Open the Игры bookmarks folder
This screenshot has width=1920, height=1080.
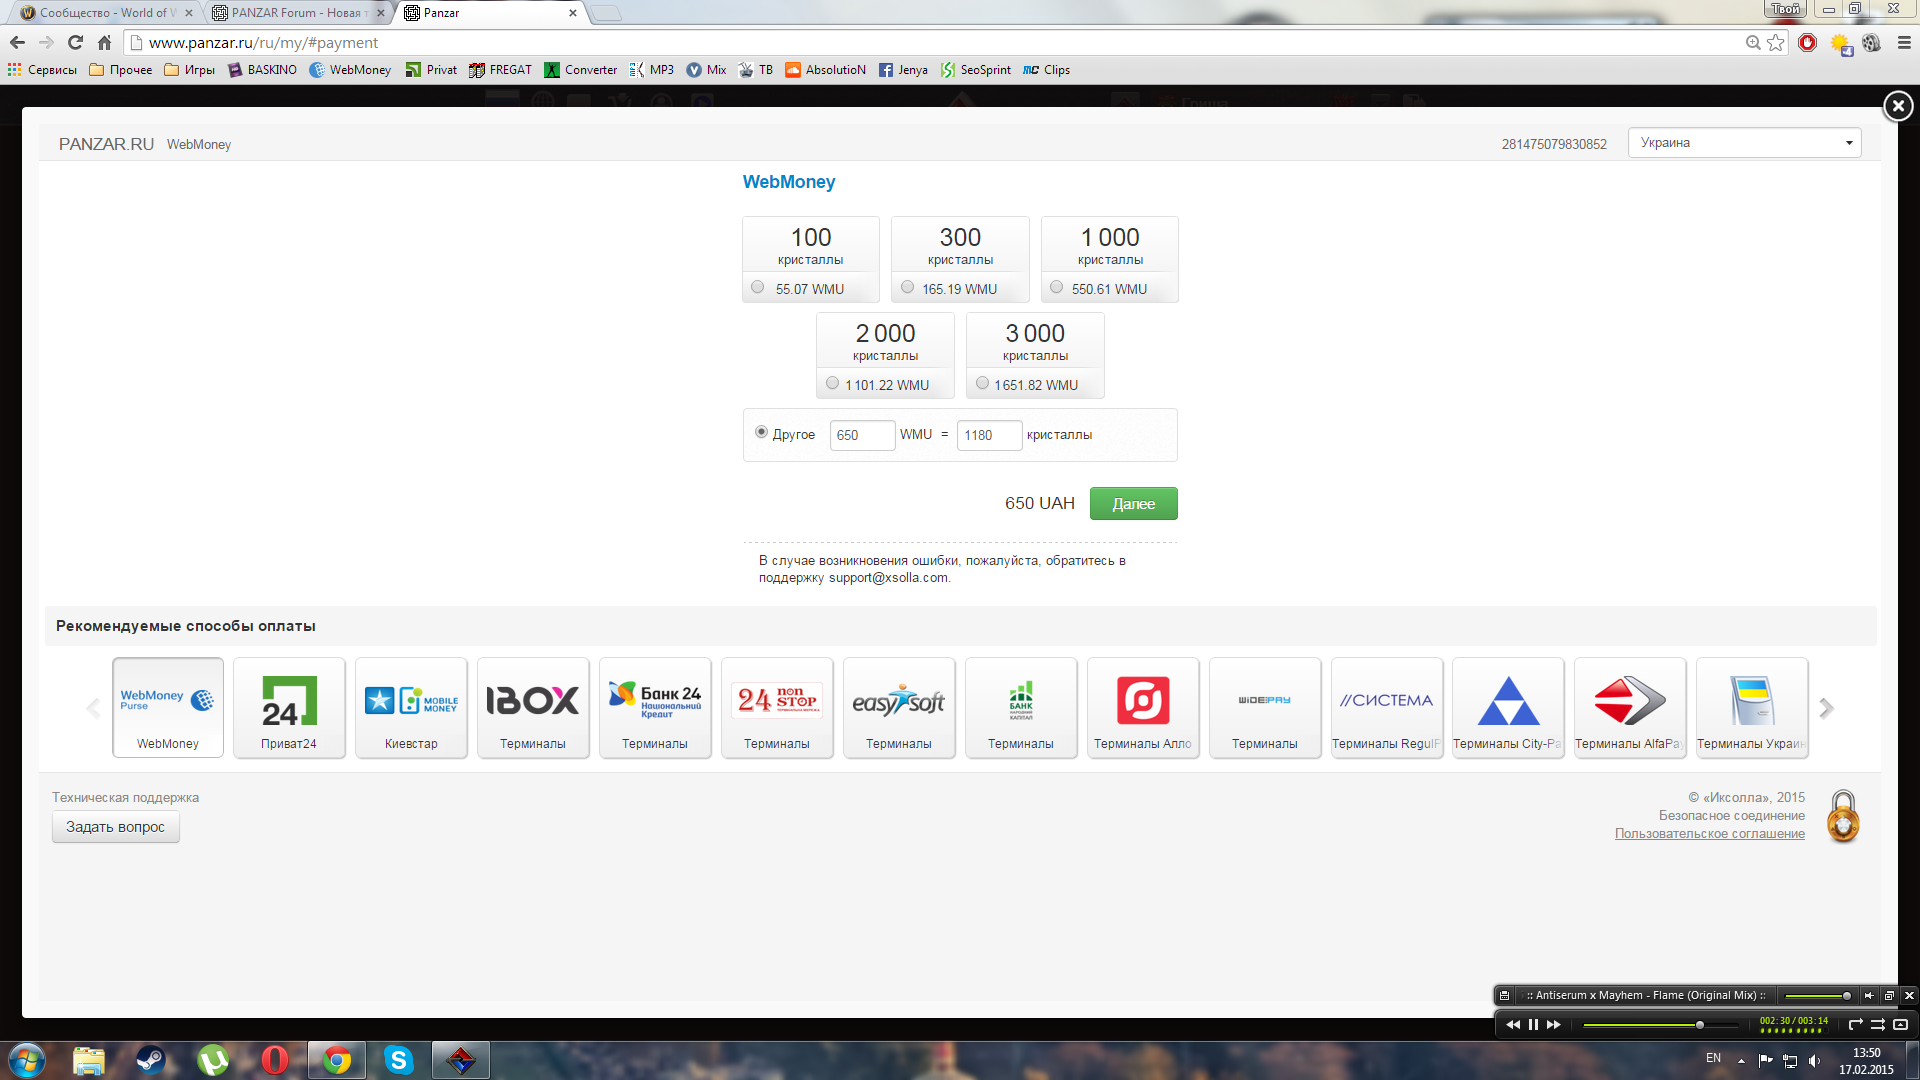[189, 70]
